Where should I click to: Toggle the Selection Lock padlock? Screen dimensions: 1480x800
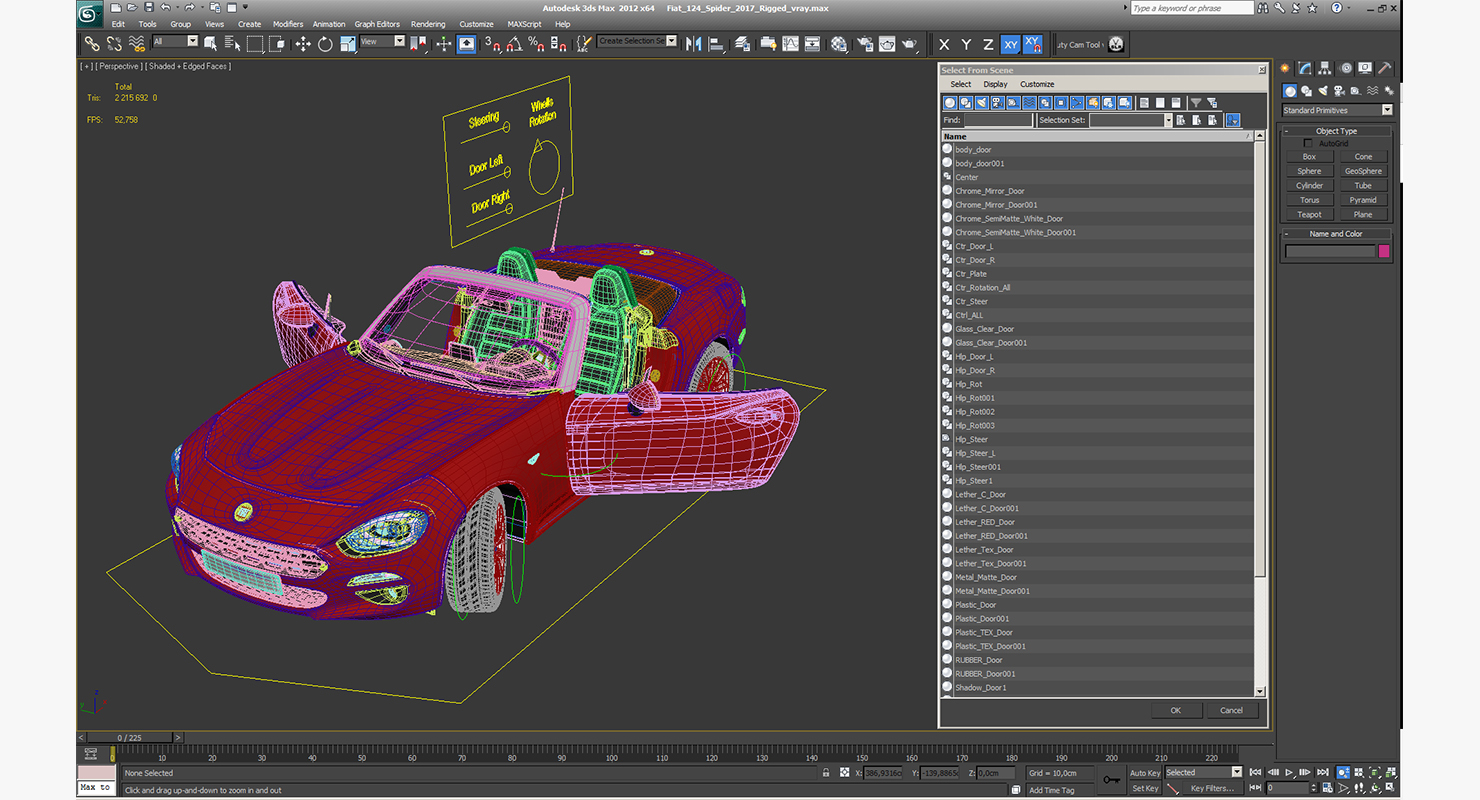[825, 773]
